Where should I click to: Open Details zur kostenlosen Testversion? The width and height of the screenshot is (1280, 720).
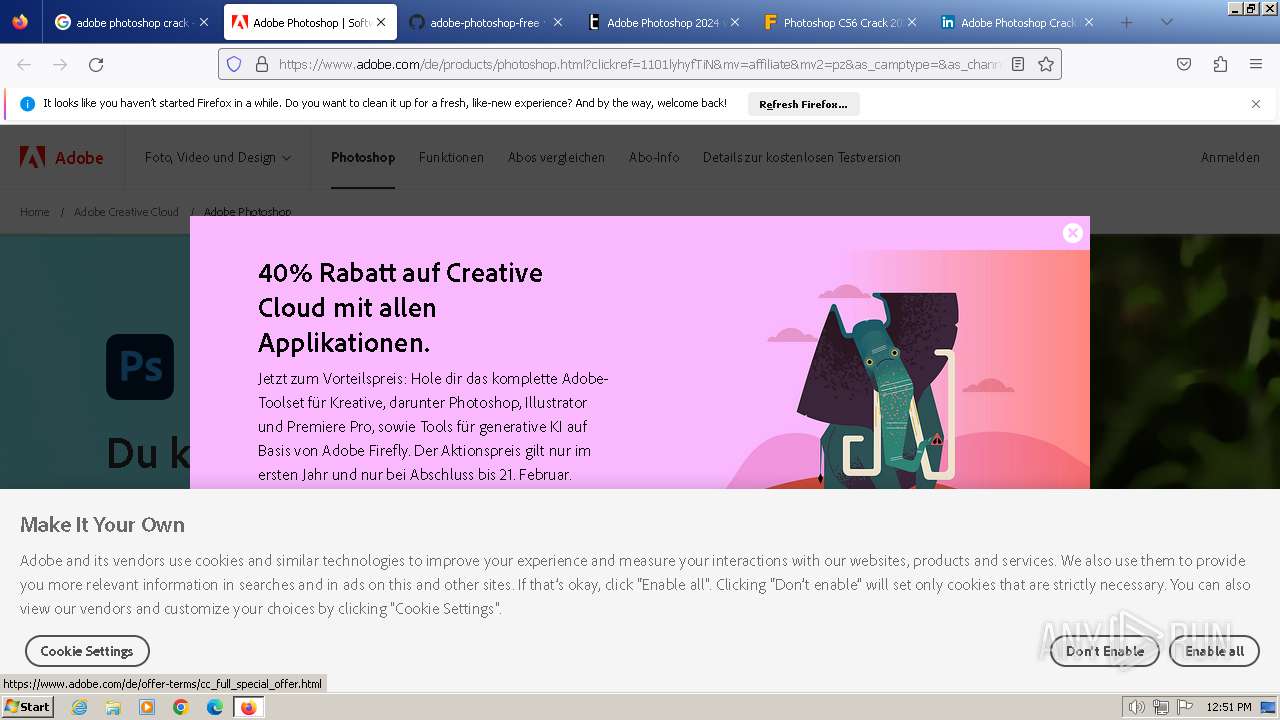tap(802, 157)
